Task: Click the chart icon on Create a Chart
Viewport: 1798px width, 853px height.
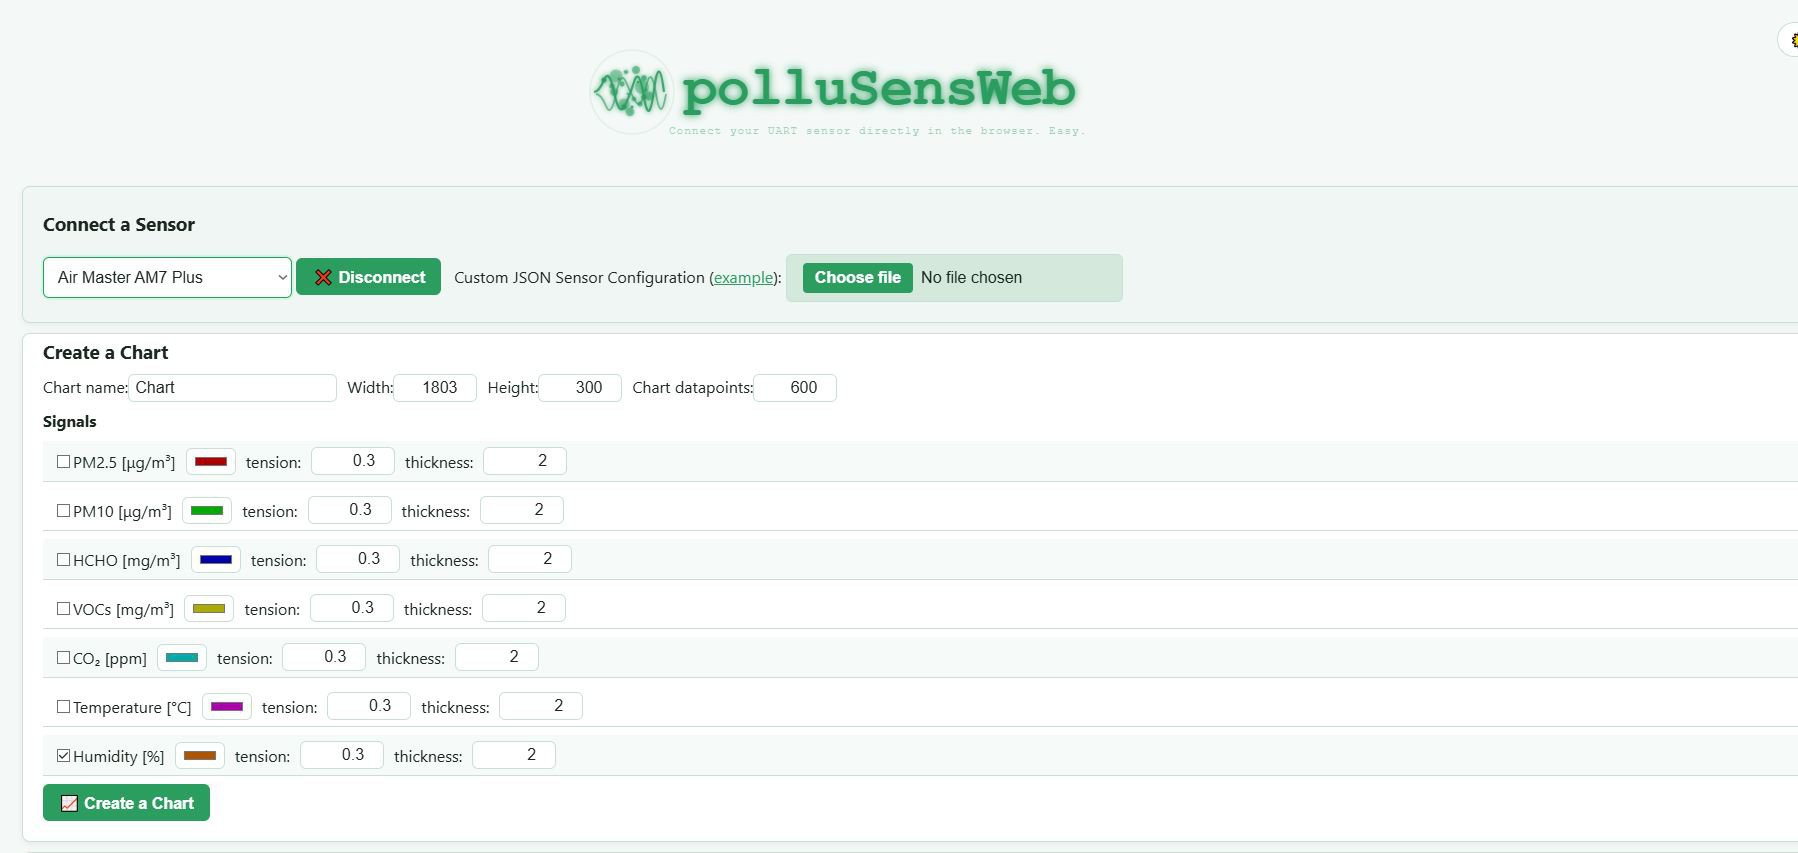Action: coord(69,803)
